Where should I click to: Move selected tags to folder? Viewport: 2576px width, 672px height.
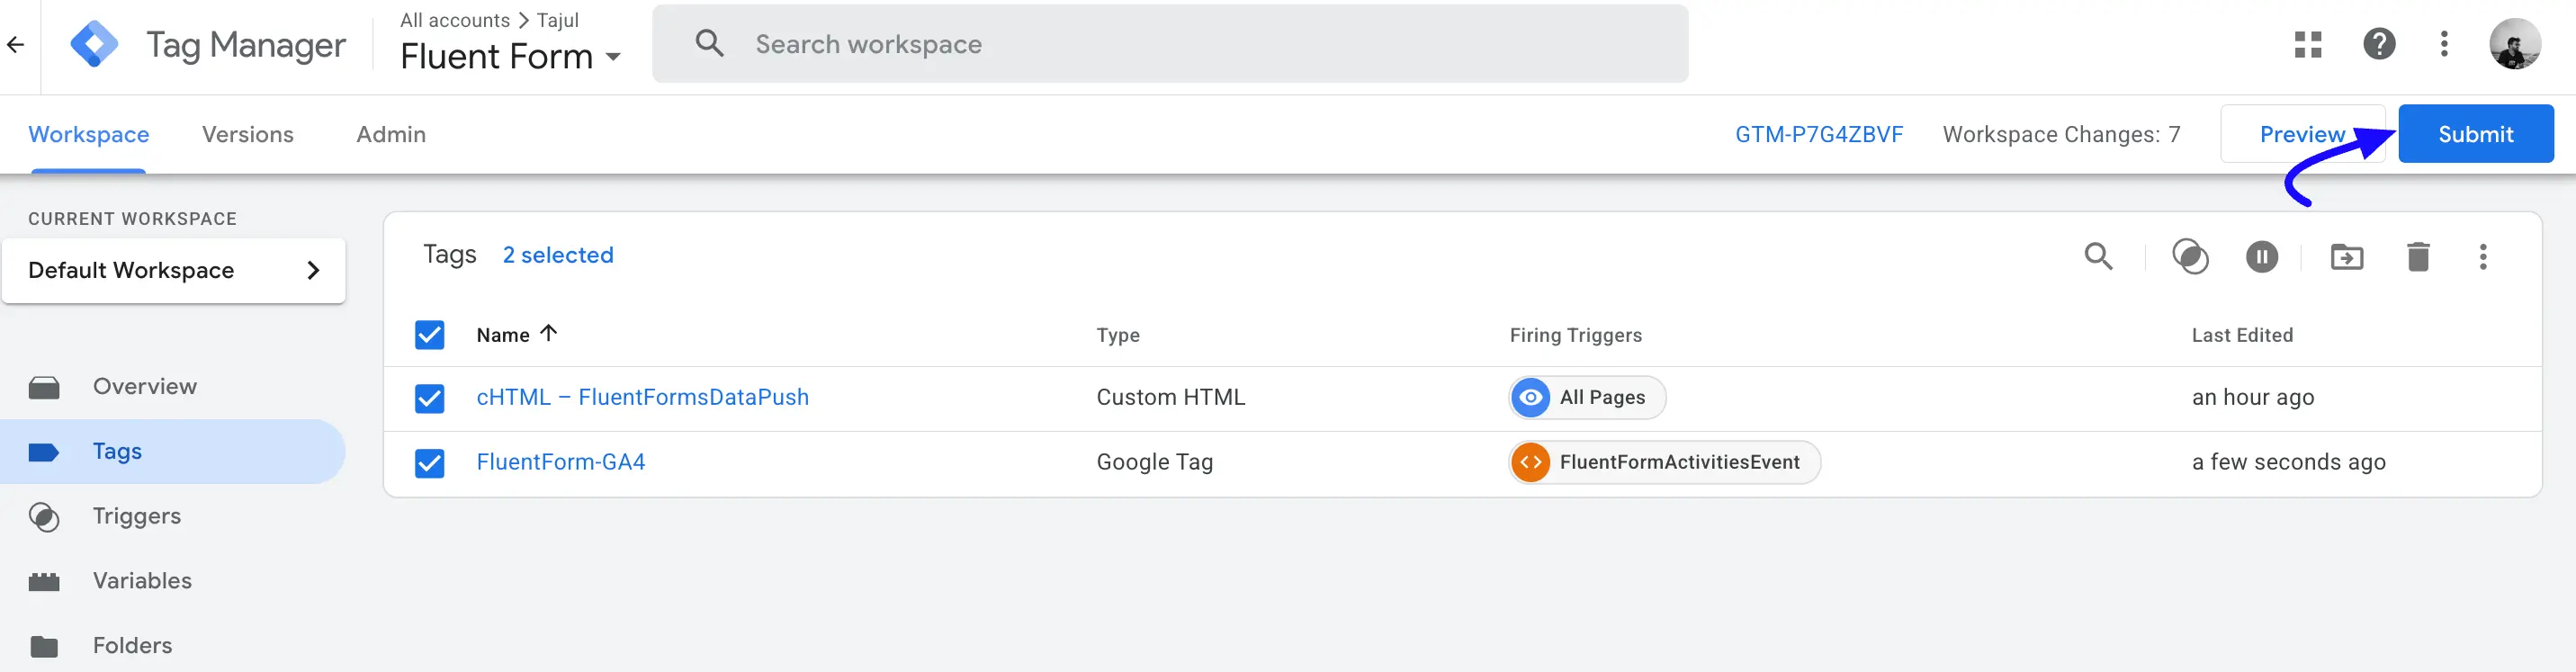[x=2346, y=257]
